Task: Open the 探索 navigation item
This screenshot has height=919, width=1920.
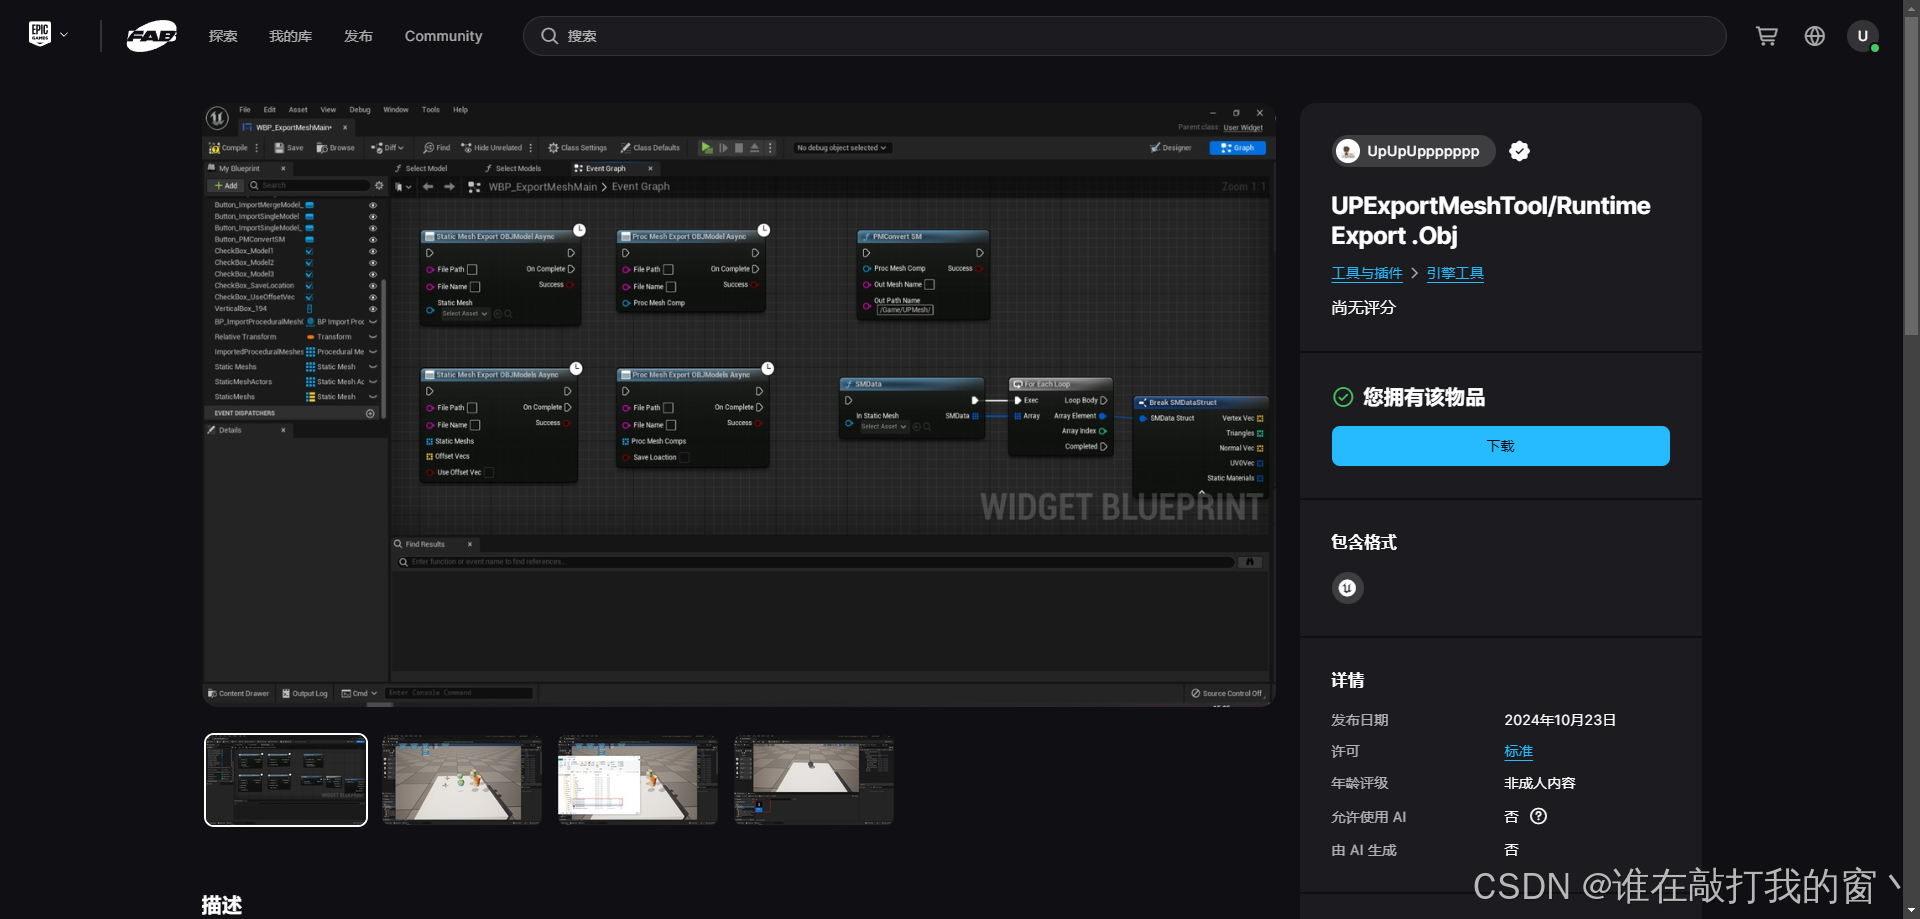Action: [223, 36]
